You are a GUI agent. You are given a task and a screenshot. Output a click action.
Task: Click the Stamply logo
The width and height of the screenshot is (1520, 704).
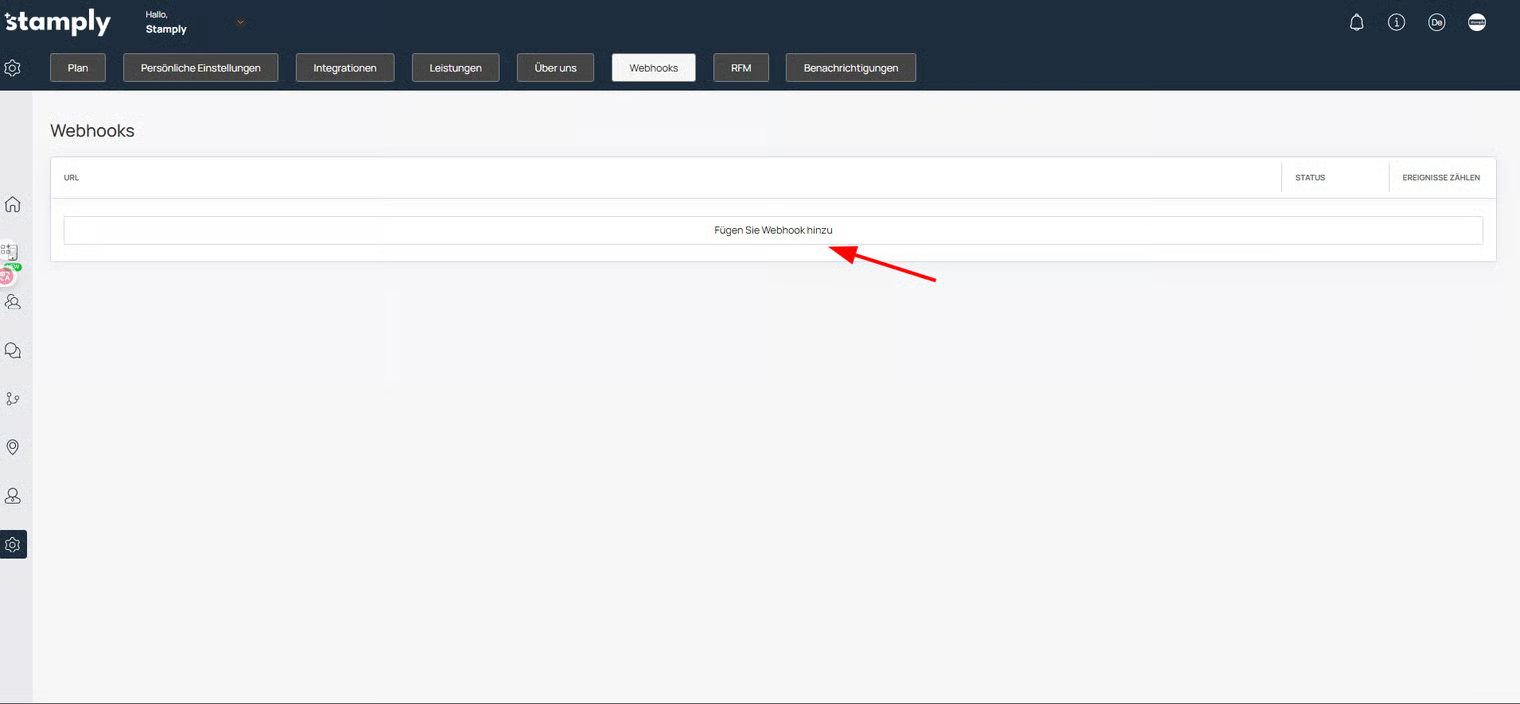(x=58, y=22)
